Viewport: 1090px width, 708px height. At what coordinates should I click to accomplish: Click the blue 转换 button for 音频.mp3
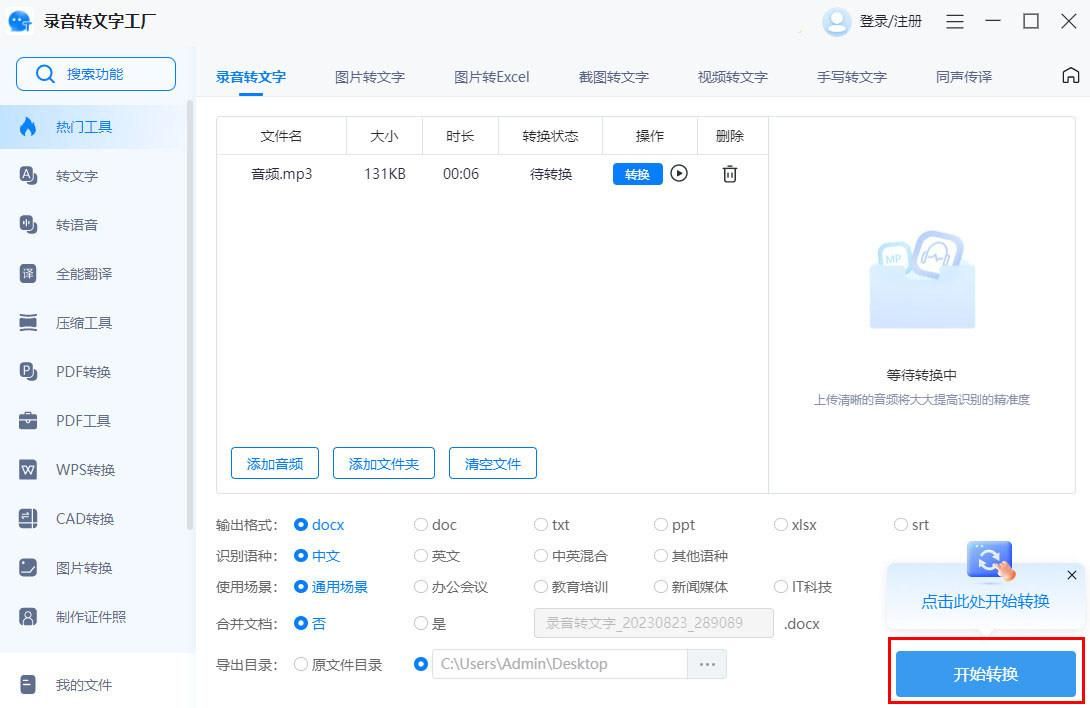[x=637, y=174]
